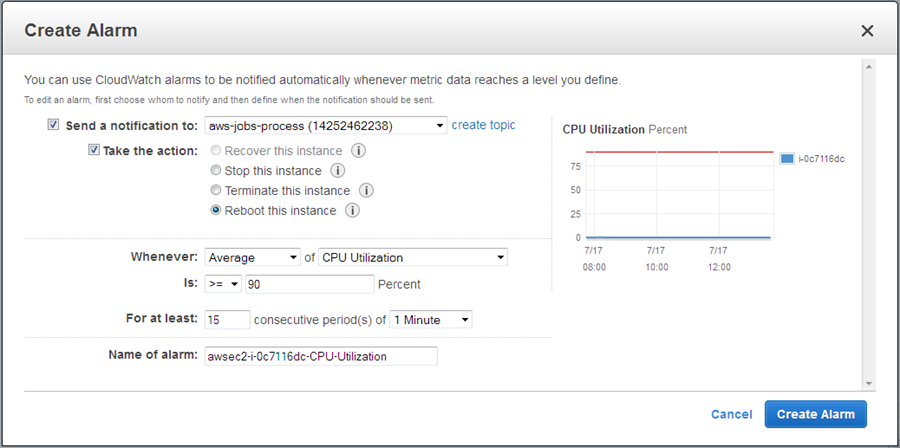
Task: Click info icon next to Stop this instance
Action: click(x=337, y=171)
